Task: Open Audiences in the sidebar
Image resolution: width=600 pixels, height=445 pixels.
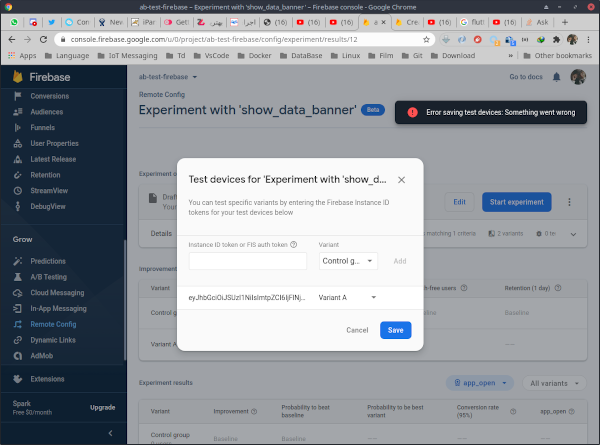Action: pos(47,112)
